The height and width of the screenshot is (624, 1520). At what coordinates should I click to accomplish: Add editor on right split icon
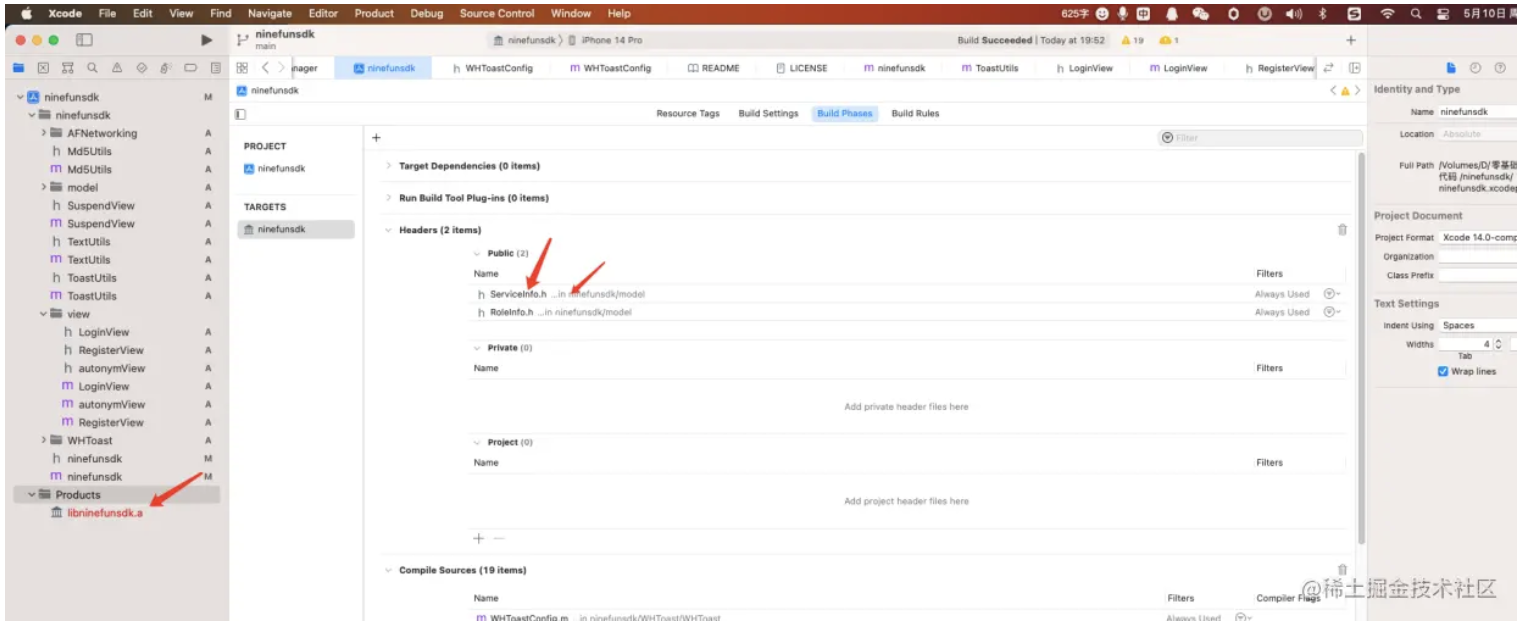tap(1354, 68)
